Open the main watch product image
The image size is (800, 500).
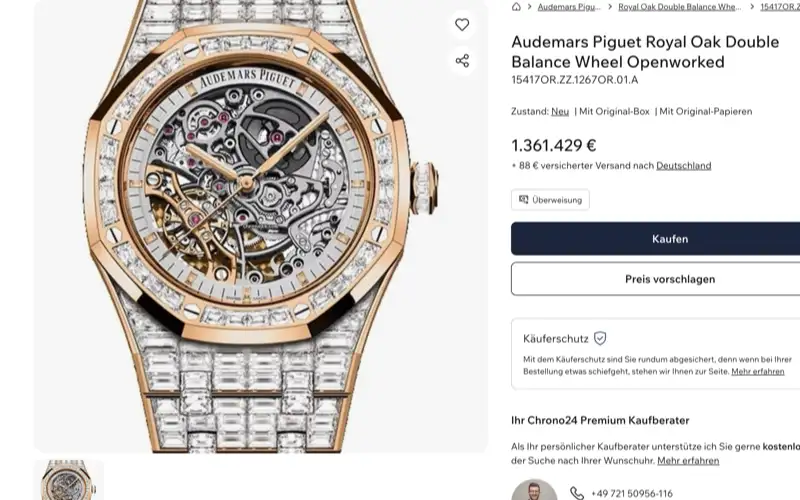(261, 226)
